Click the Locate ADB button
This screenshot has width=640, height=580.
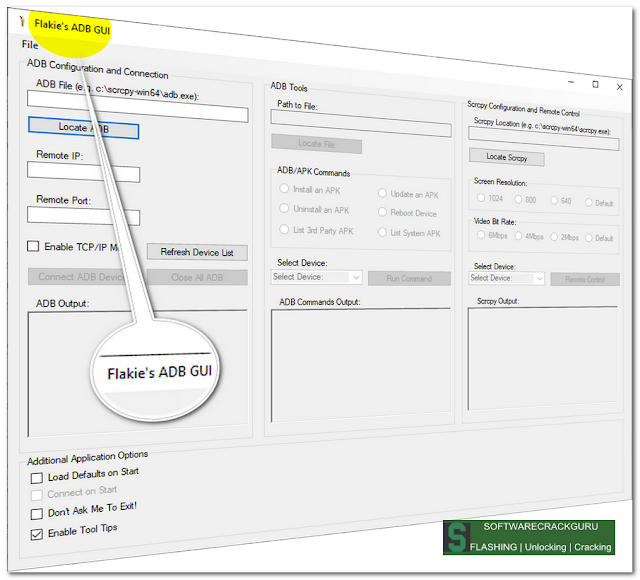coord(84,128)
